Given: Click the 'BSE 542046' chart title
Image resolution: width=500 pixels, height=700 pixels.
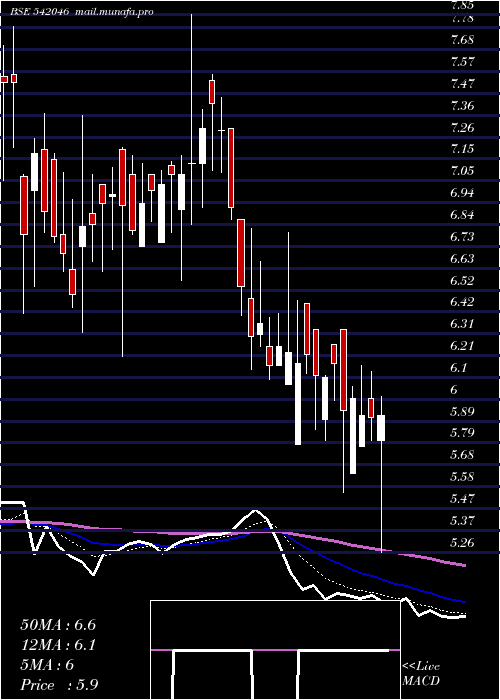Looking at the screenshot, I should pyautogui.click(x=39, y=12).
